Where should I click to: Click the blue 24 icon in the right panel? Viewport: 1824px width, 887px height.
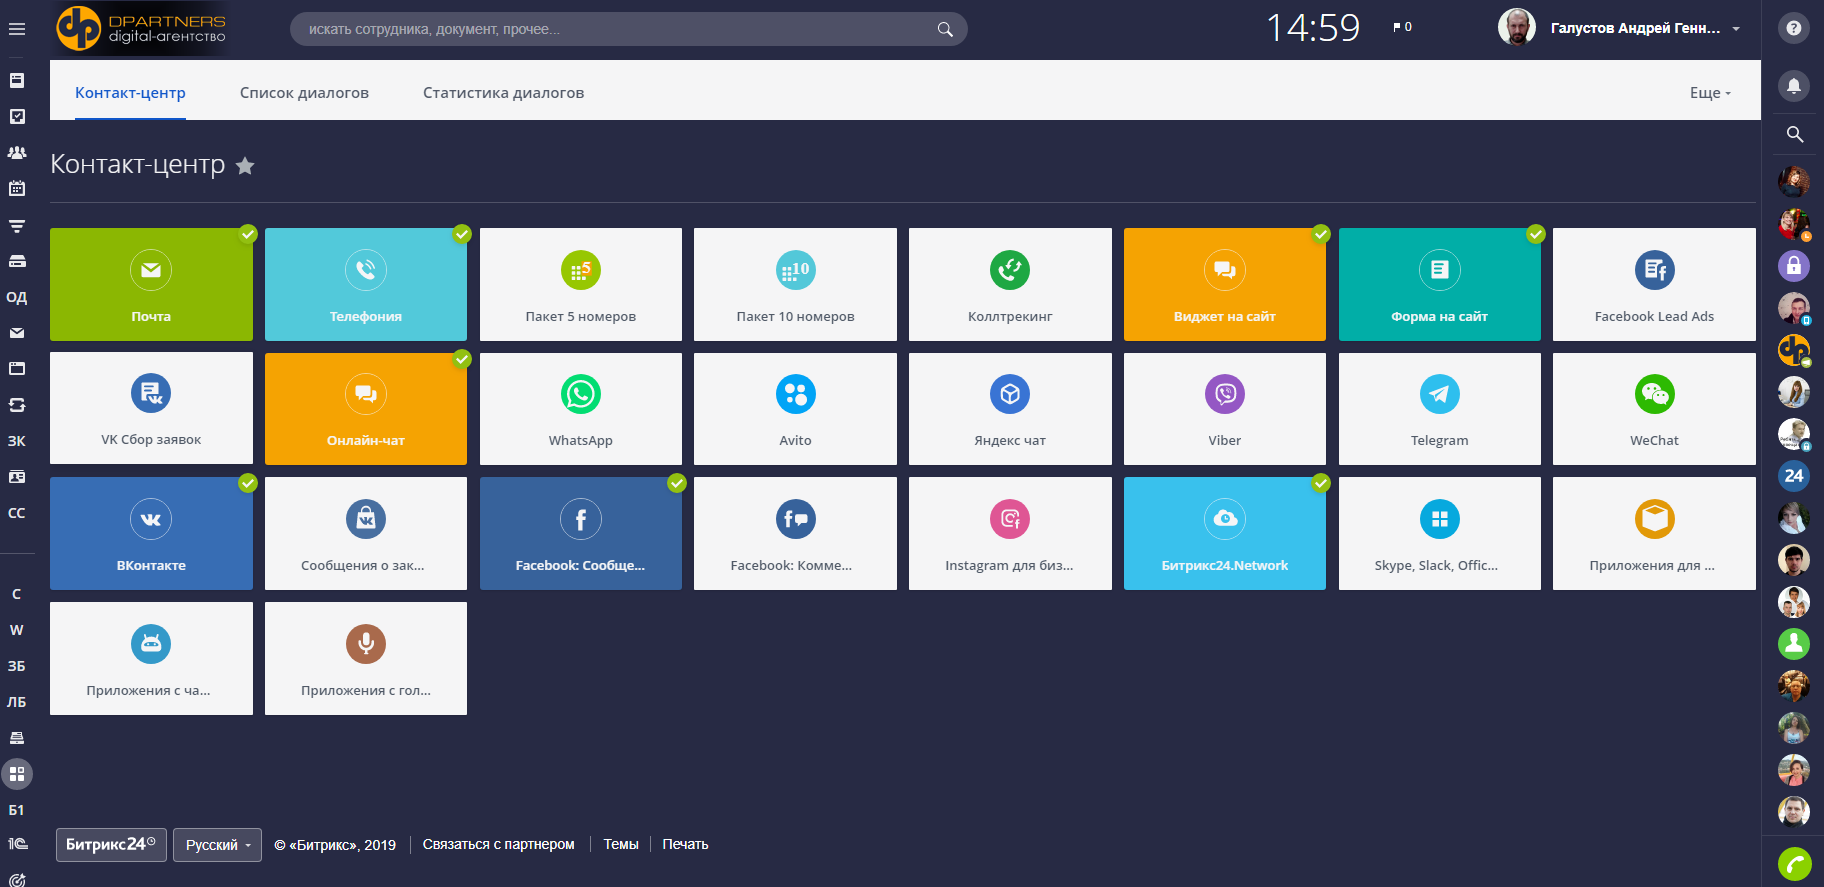[1794, 476]
